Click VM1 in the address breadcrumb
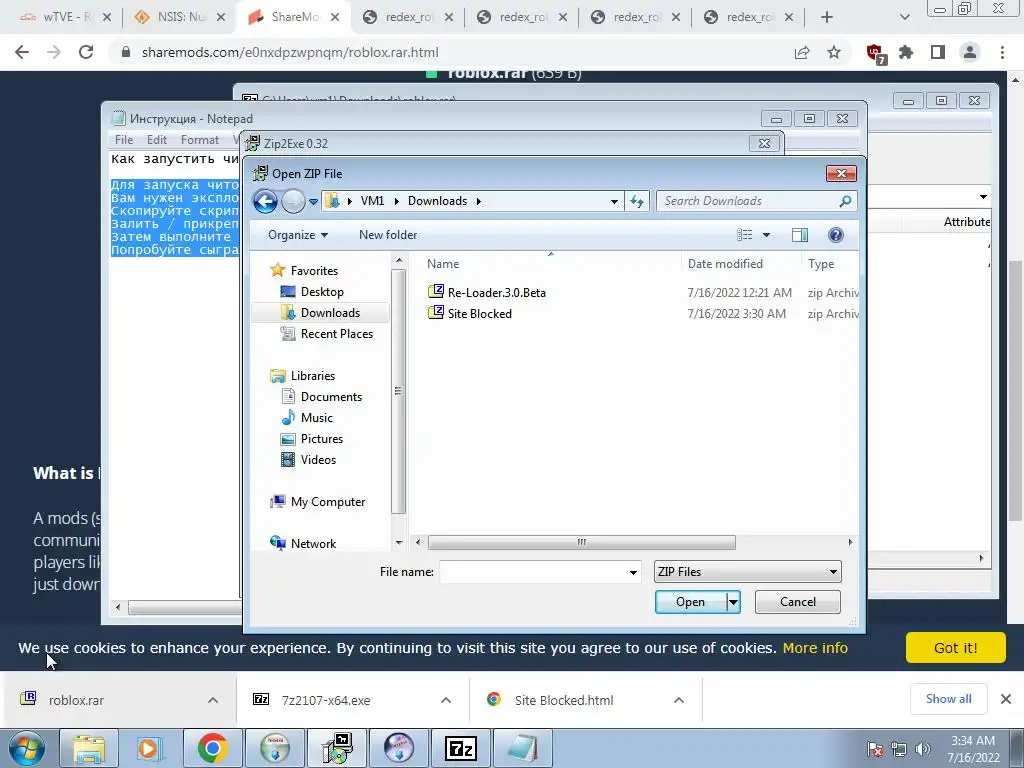 372,201
